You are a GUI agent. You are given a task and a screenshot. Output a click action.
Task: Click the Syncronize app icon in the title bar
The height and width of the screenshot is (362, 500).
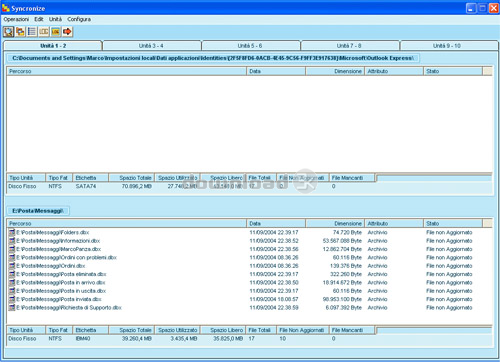tap(6, 8)
